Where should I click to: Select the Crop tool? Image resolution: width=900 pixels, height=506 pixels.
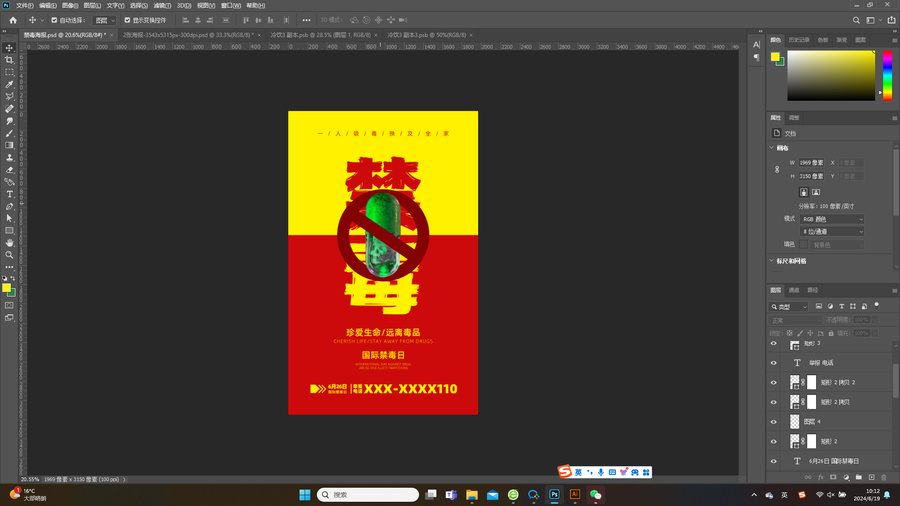click(x=9, y=60)
